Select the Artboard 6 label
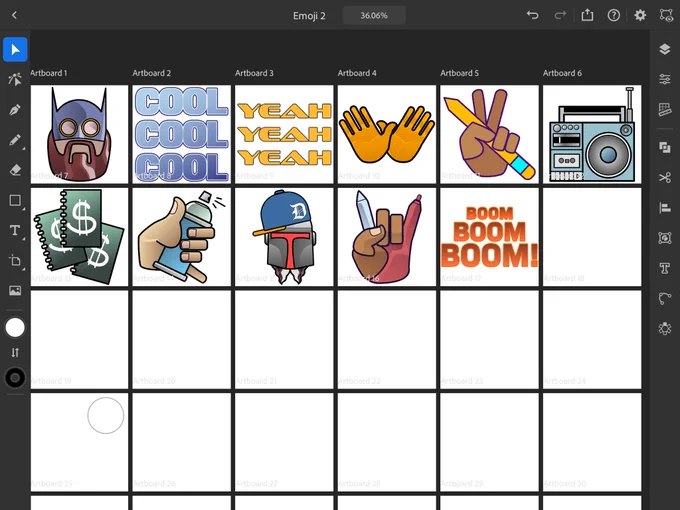 562,73
